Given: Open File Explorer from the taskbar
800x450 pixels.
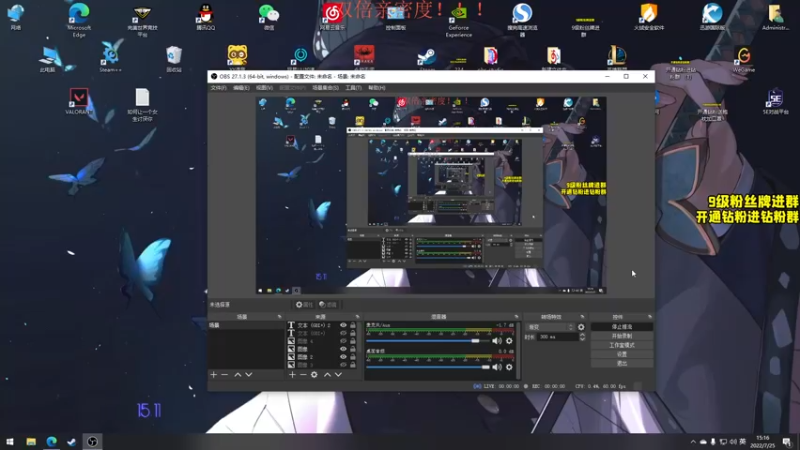Looking at the screenshot, I should pos(31,441).
